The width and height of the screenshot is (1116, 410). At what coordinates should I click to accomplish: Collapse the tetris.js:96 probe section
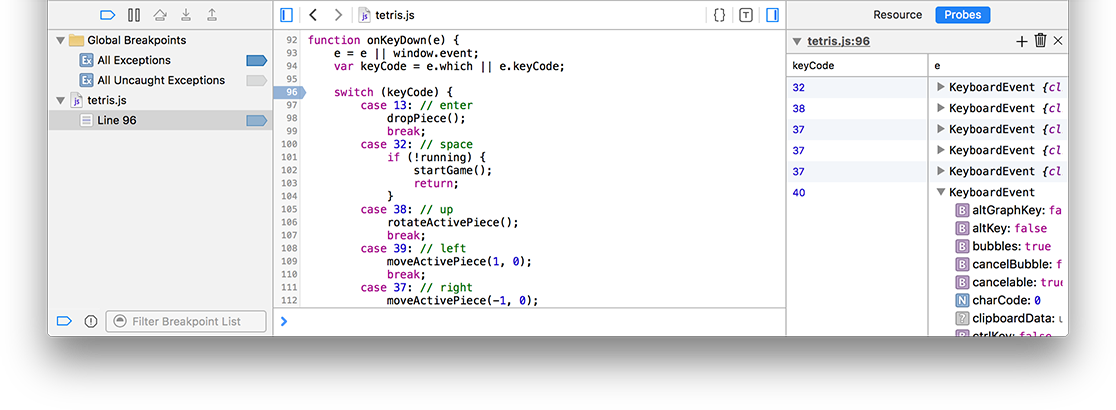click(x=797, y=41)
